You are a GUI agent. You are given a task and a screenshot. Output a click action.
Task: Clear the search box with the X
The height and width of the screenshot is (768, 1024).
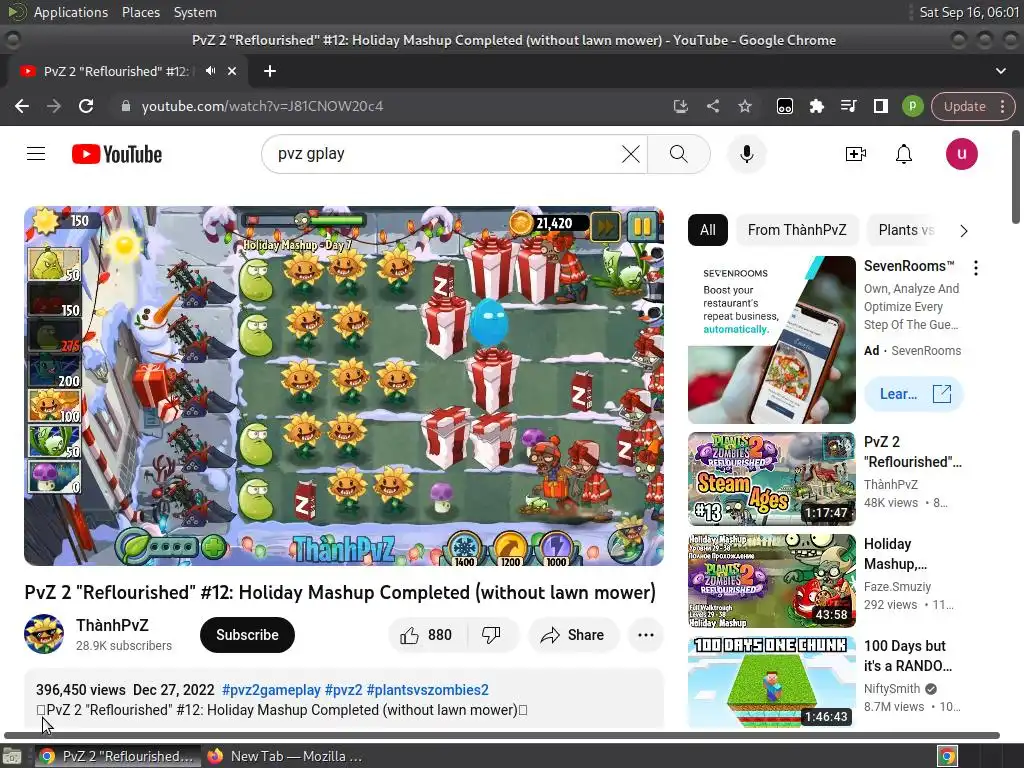pyautogui.click(x=631, y=154)
